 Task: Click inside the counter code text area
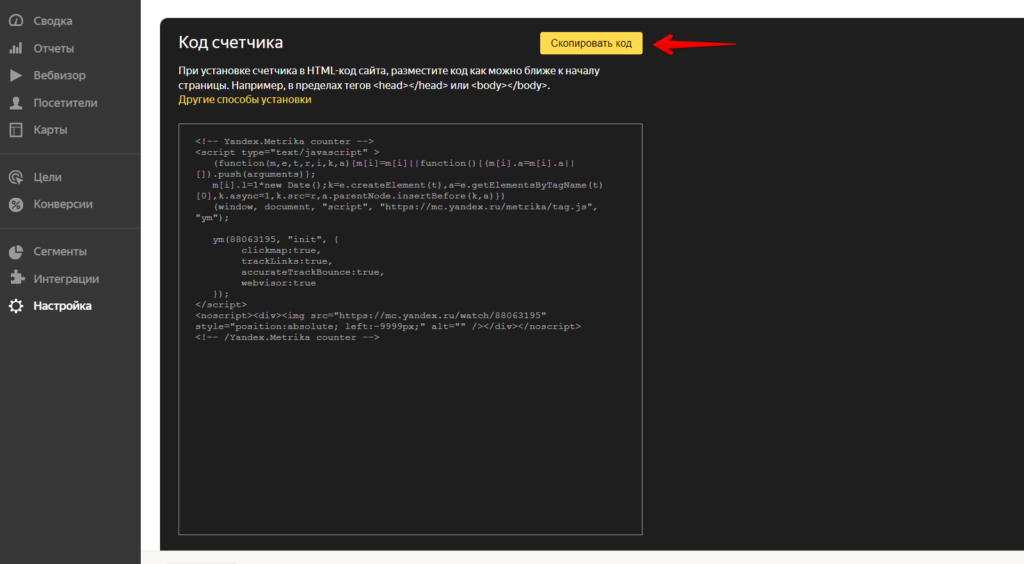click(x=410, y=329)
